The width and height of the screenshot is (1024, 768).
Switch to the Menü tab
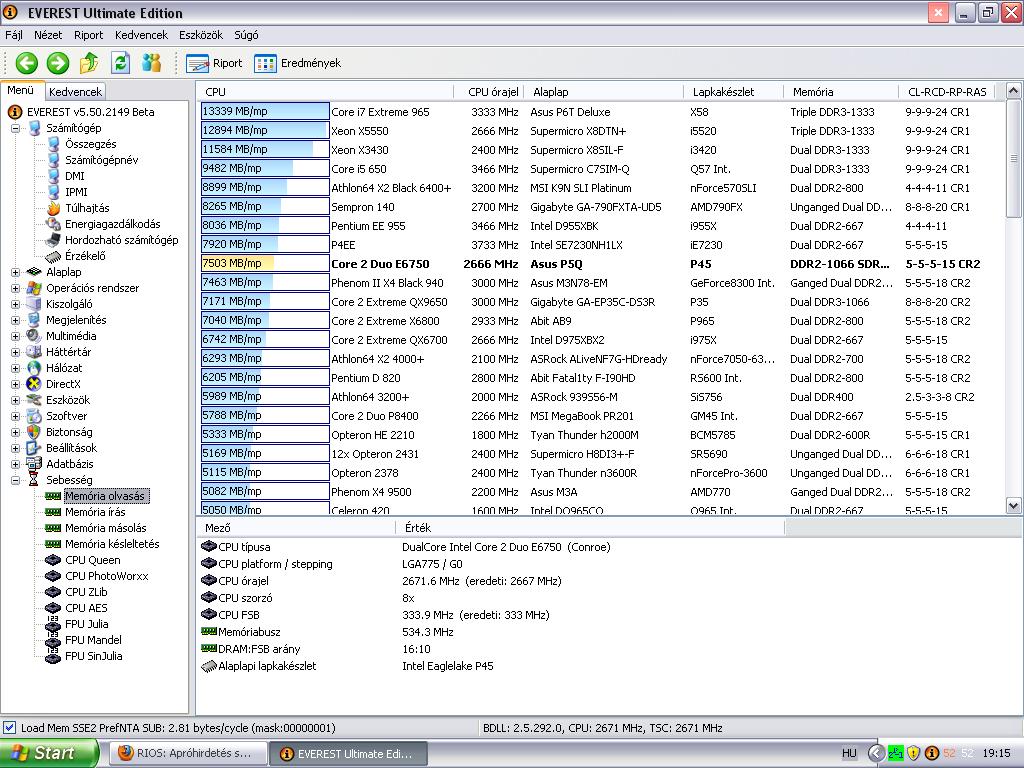click(21, 91)
